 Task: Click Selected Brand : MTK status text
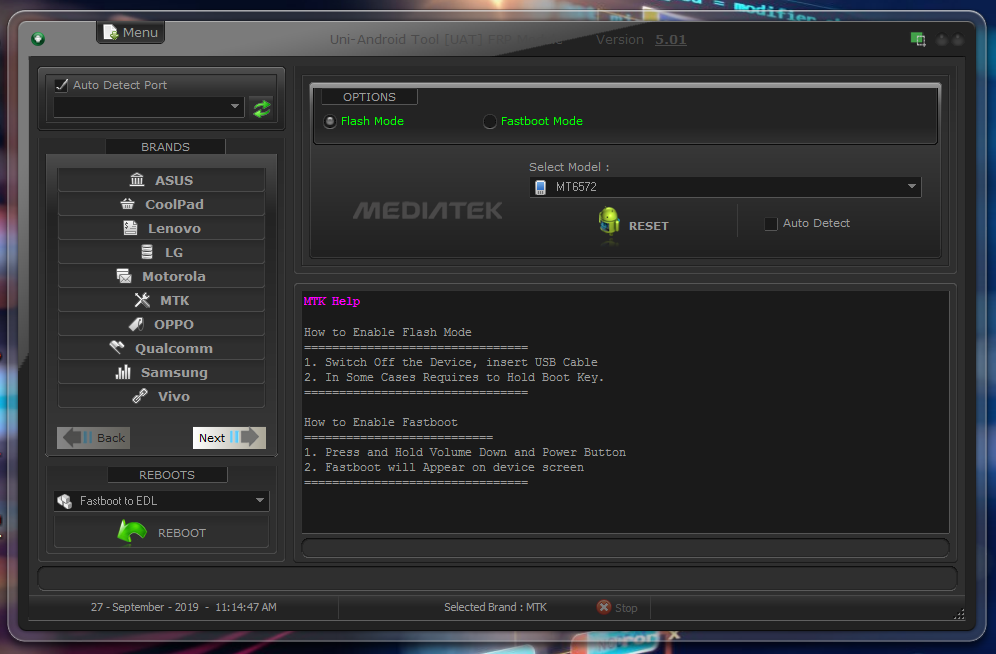coord(495,607)
